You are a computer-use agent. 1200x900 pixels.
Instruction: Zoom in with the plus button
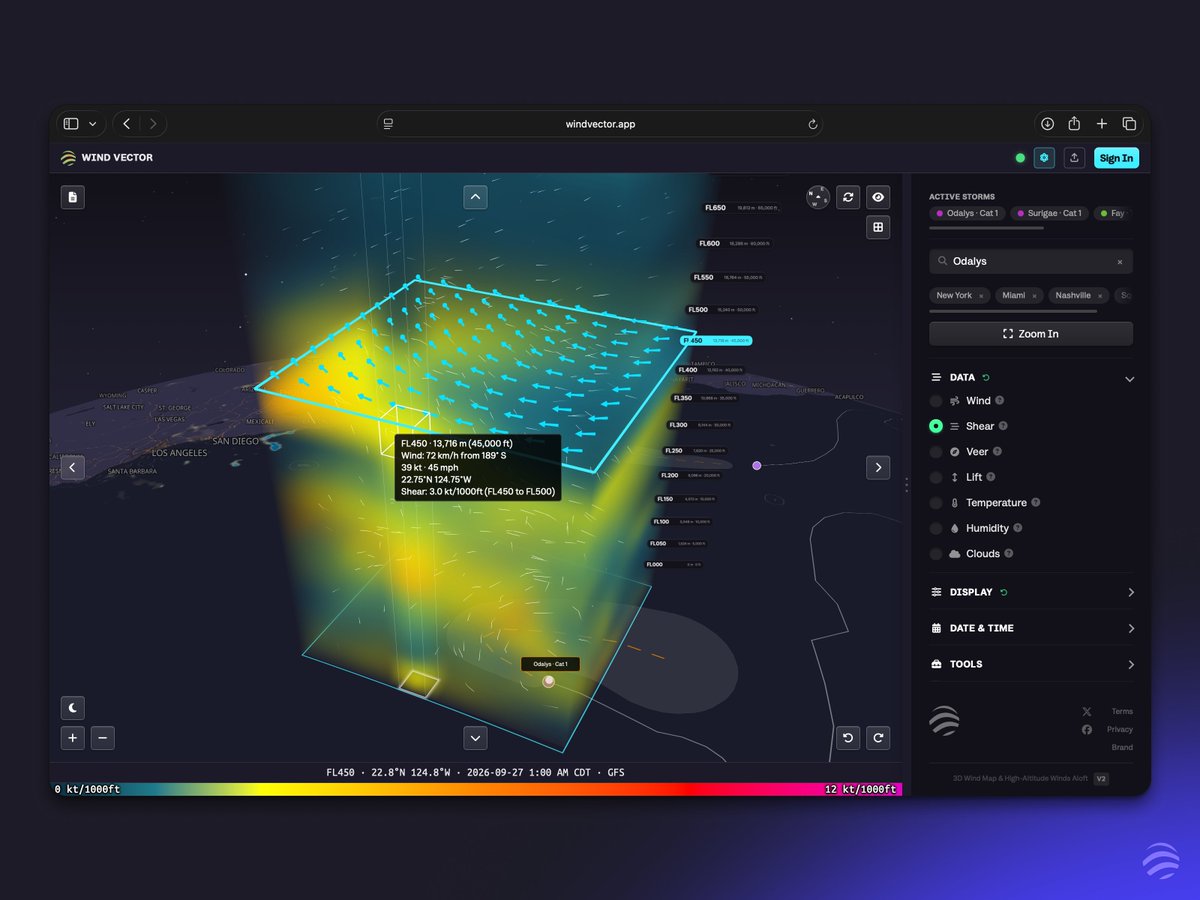click(73, 738)
